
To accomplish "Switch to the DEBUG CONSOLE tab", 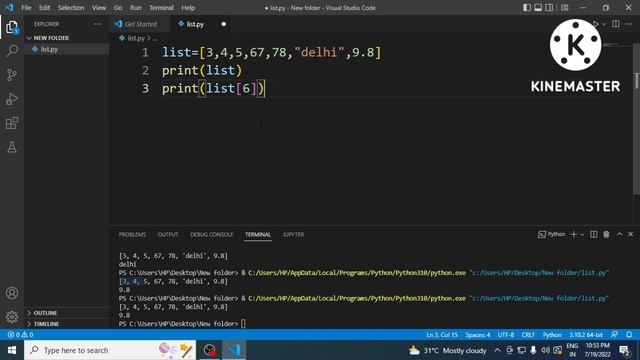I will point(211,235).
